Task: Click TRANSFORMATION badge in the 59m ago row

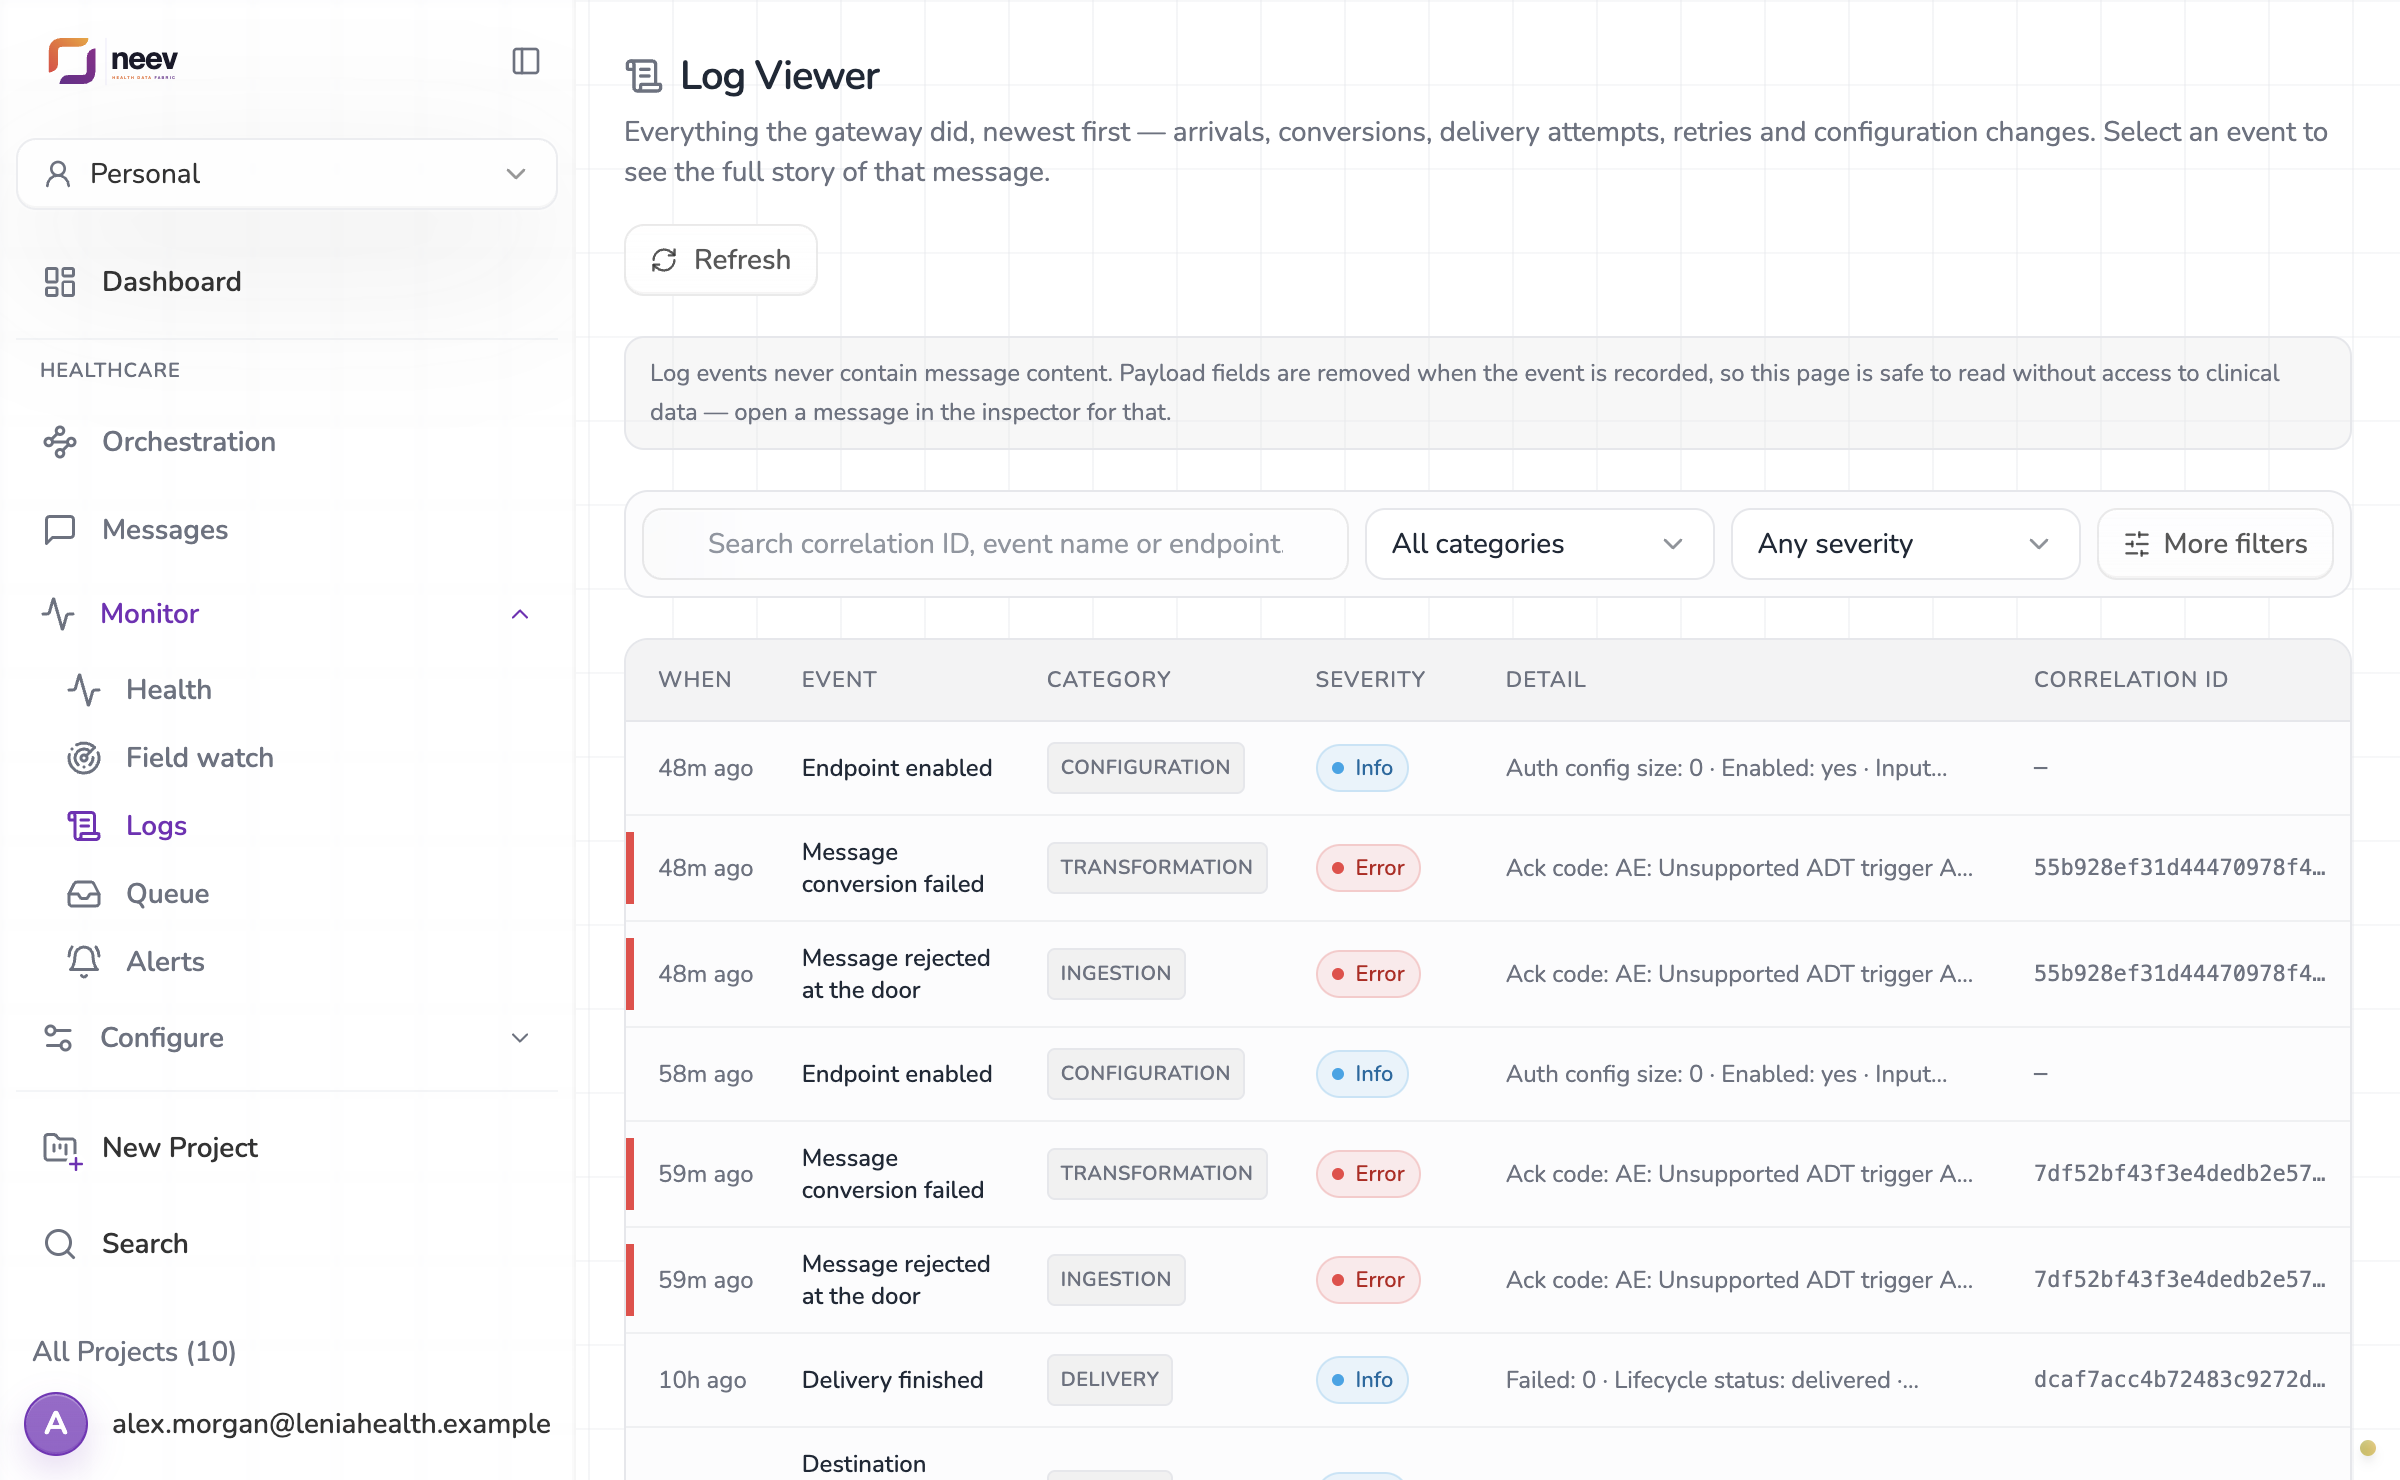Action: click(1156, 1174)
